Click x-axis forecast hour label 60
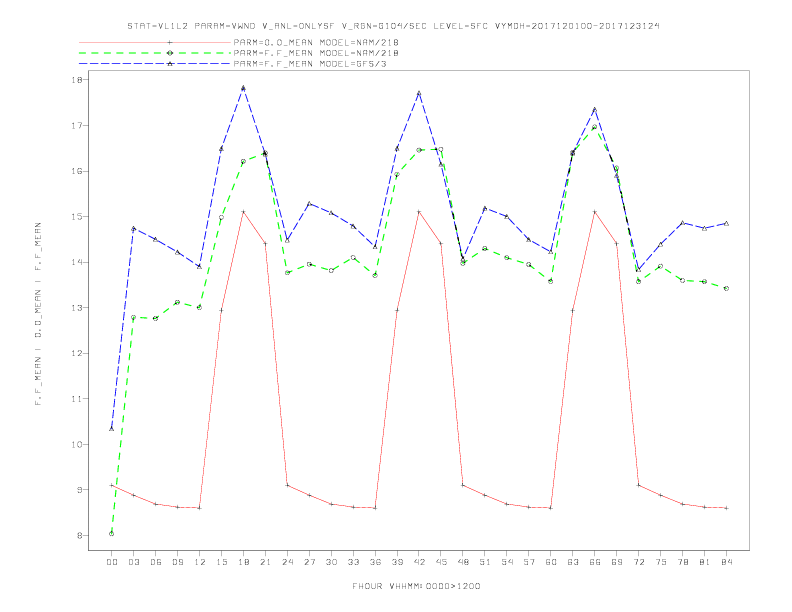Image resolution: width=792 pixels, height=612 pixels. (551, 562)
